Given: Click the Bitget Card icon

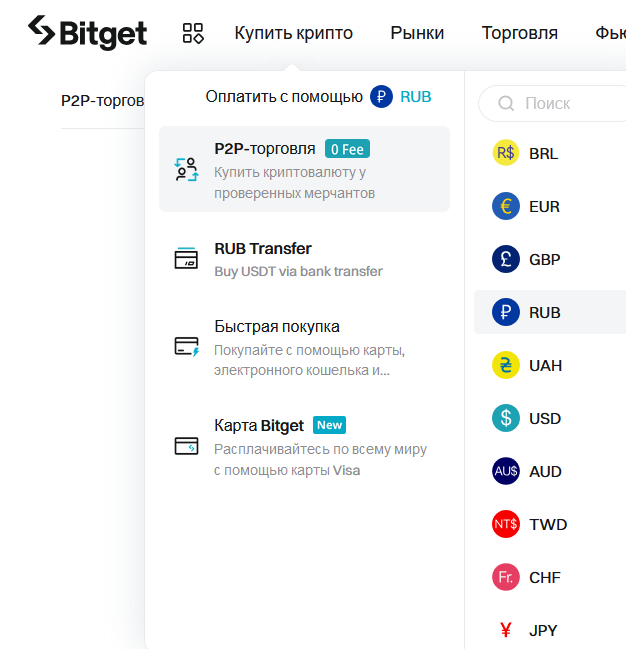Looking at the screenshot, I should 186,446.
